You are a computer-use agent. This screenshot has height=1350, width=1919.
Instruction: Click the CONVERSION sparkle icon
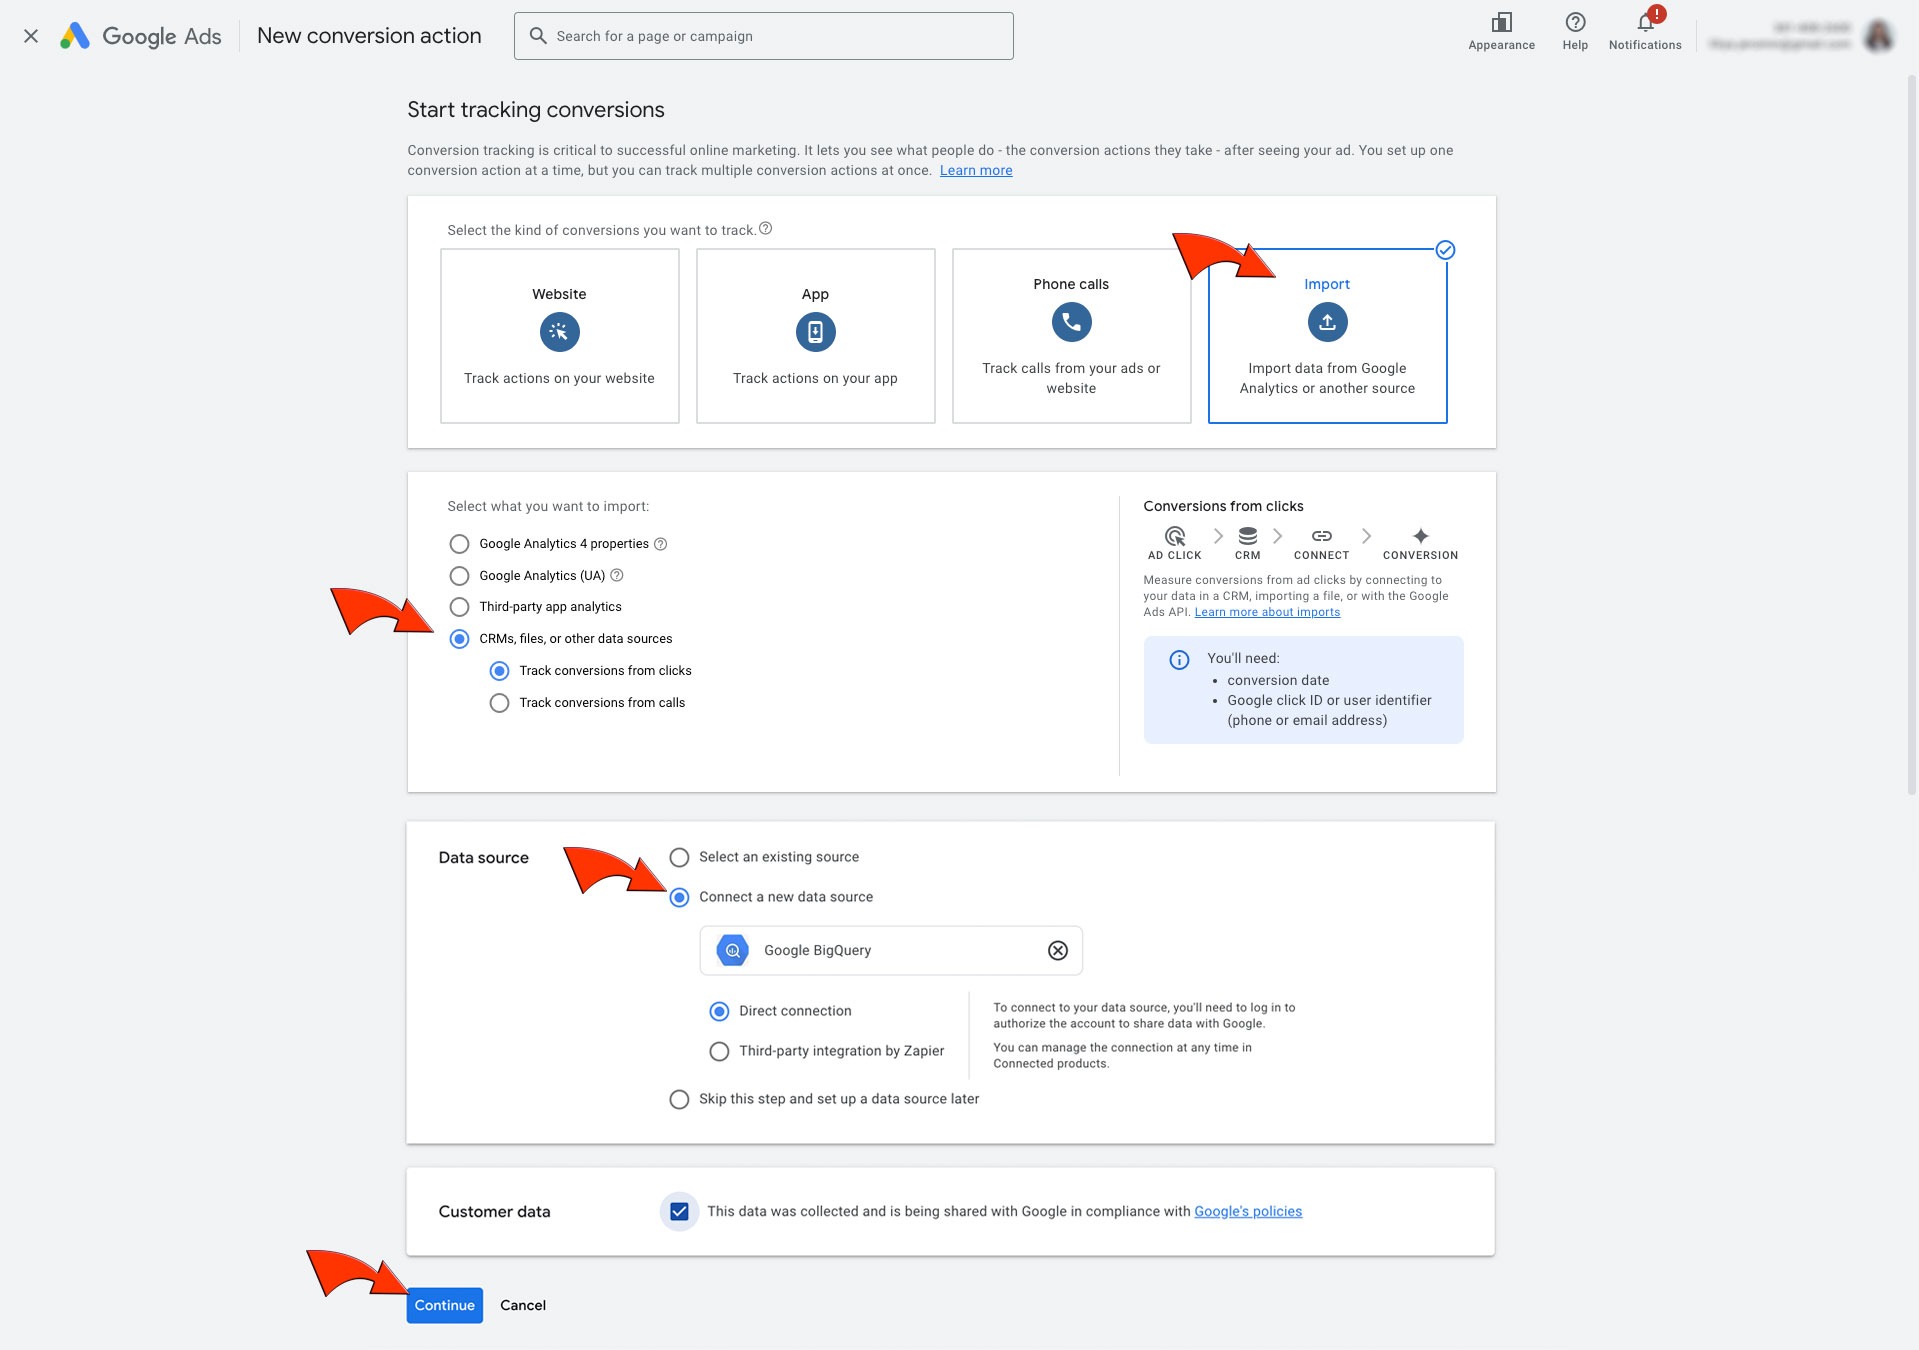point(1420,536)
